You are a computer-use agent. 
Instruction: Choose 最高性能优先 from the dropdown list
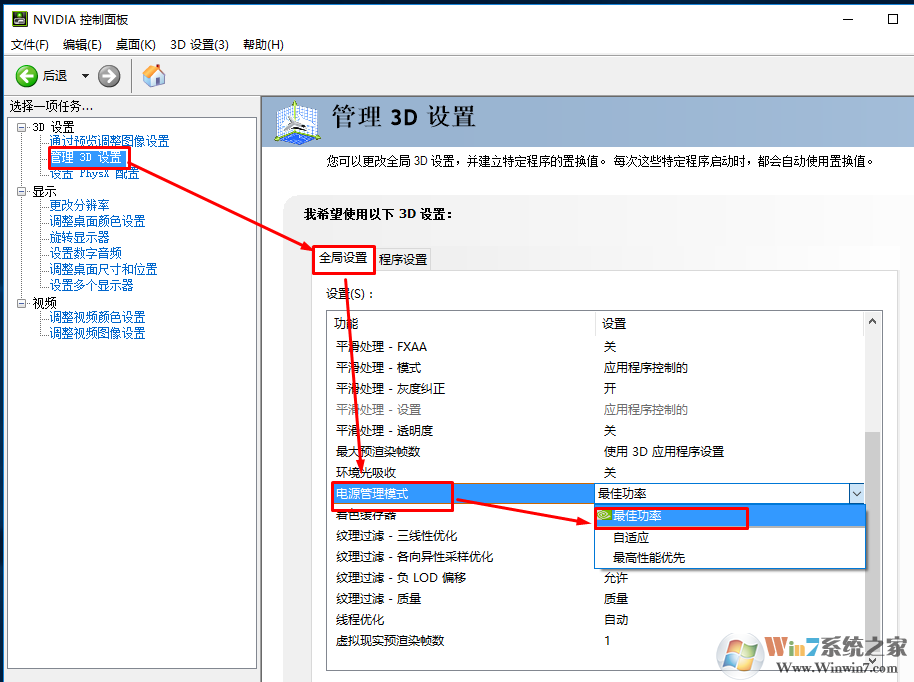coord(649,558)
